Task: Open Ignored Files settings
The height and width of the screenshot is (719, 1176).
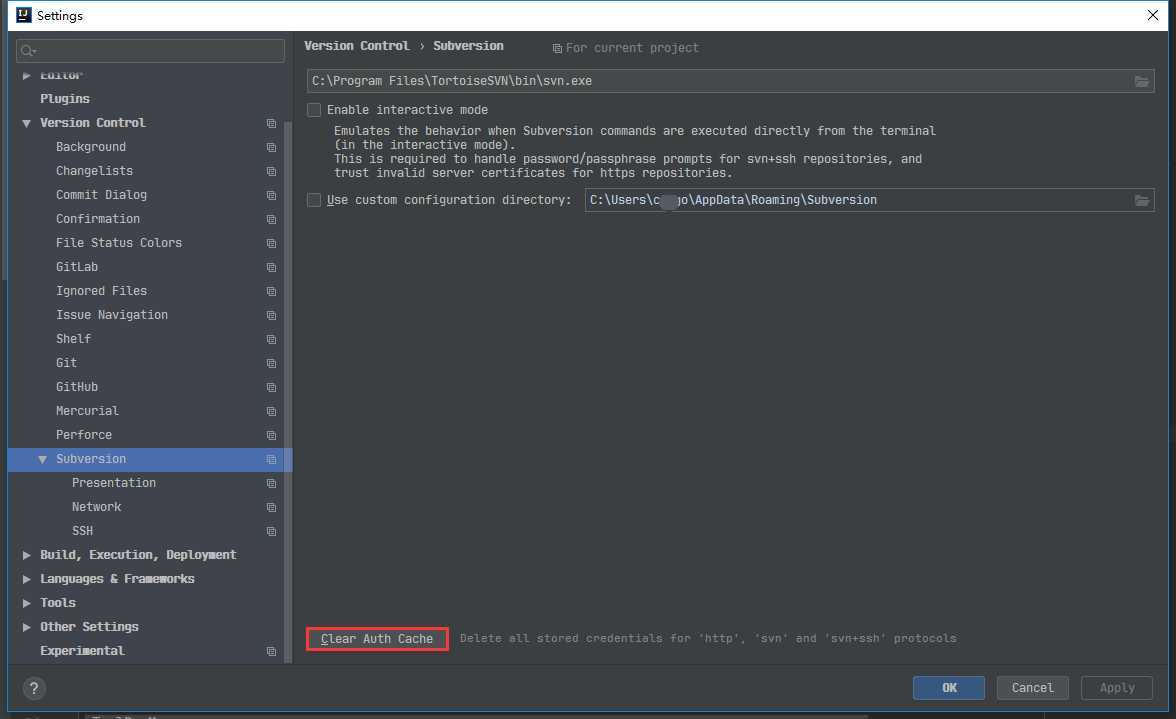Action: 101,291
